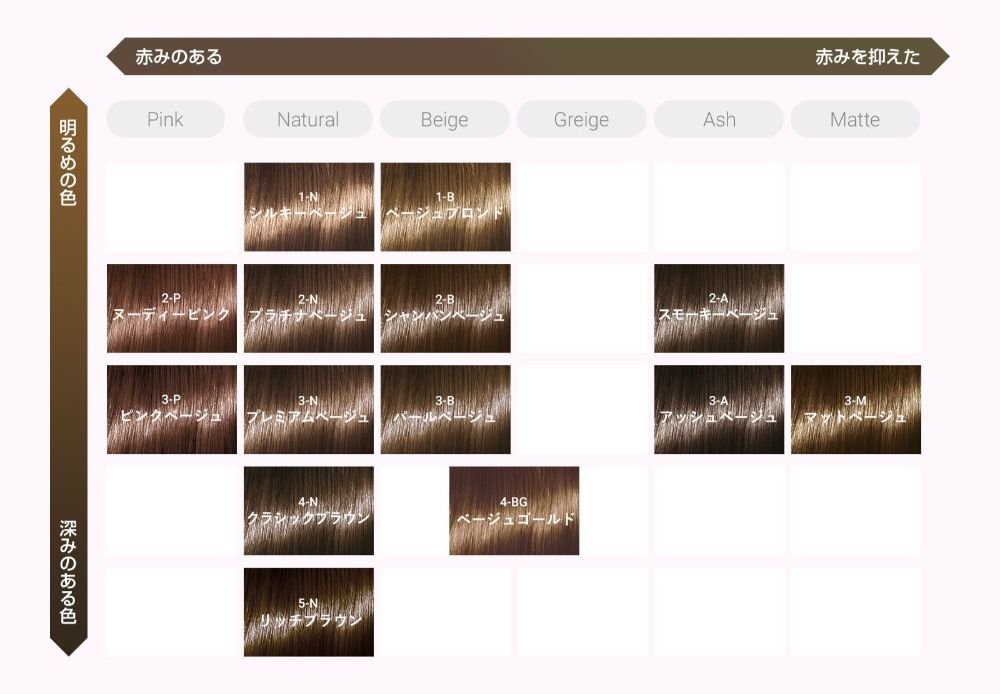Pick the 2-N プラチナベージュ swatch

(309, 308)
